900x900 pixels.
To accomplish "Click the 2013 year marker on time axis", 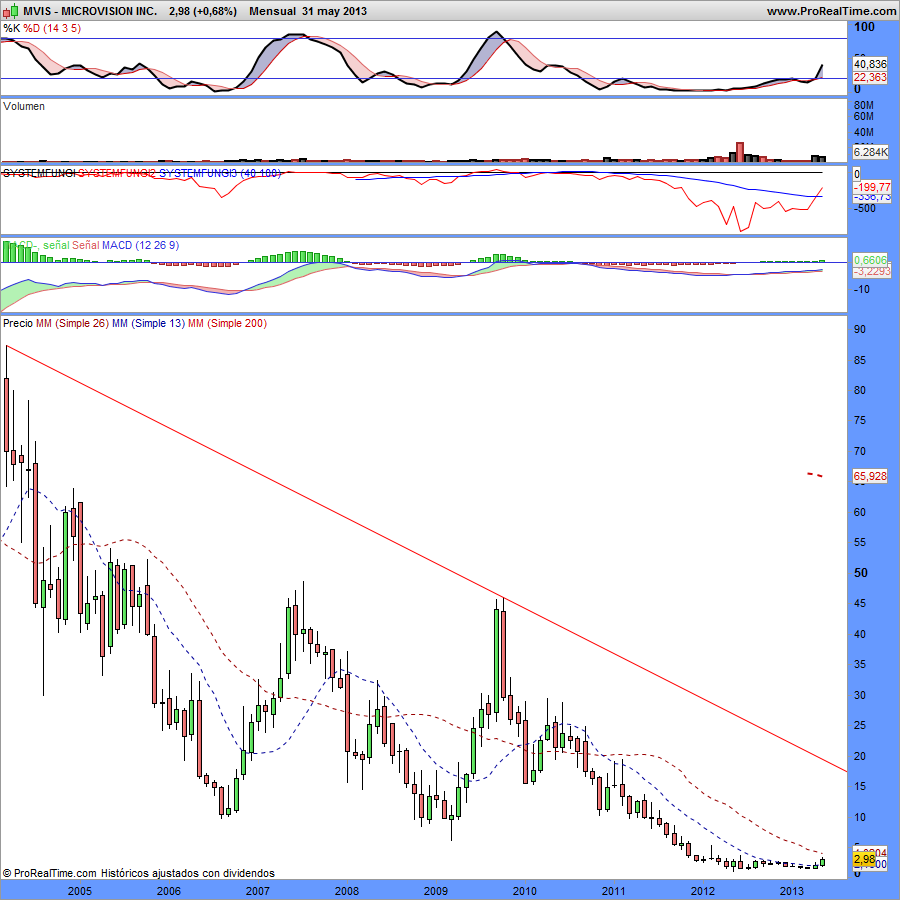I will 792,891.
